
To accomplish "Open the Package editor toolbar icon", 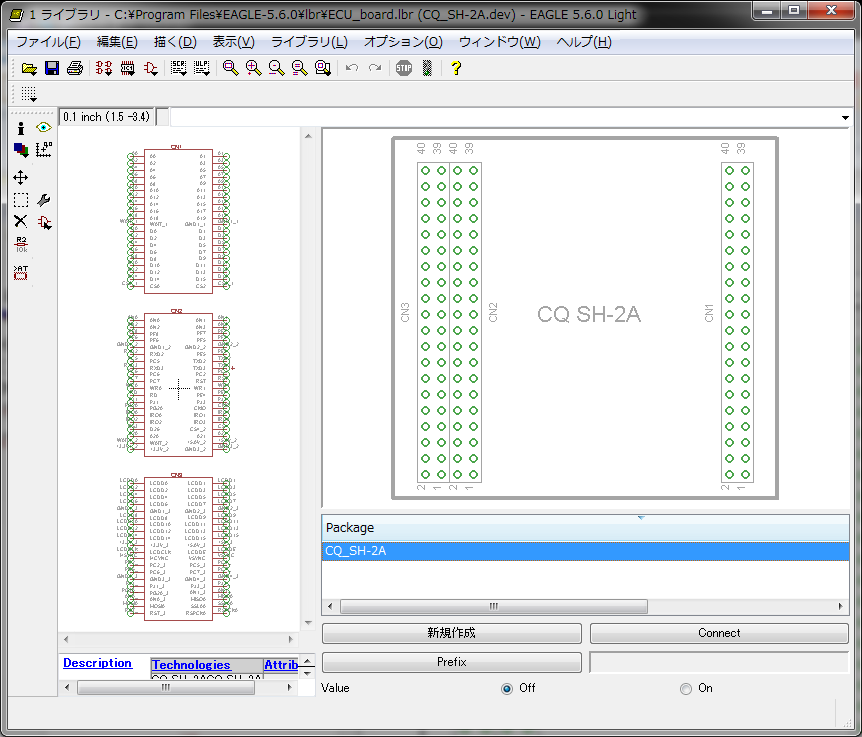I will (128, 68).
